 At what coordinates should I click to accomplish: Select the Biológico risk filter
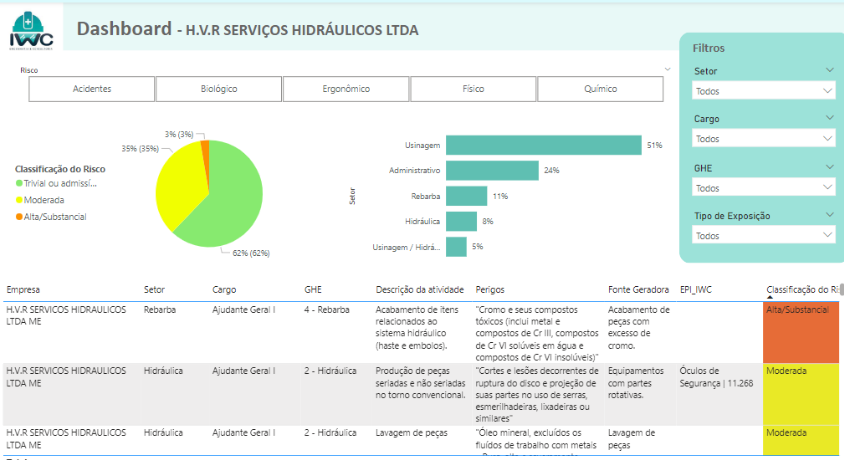pyautogui.click(x=219, y=89)
